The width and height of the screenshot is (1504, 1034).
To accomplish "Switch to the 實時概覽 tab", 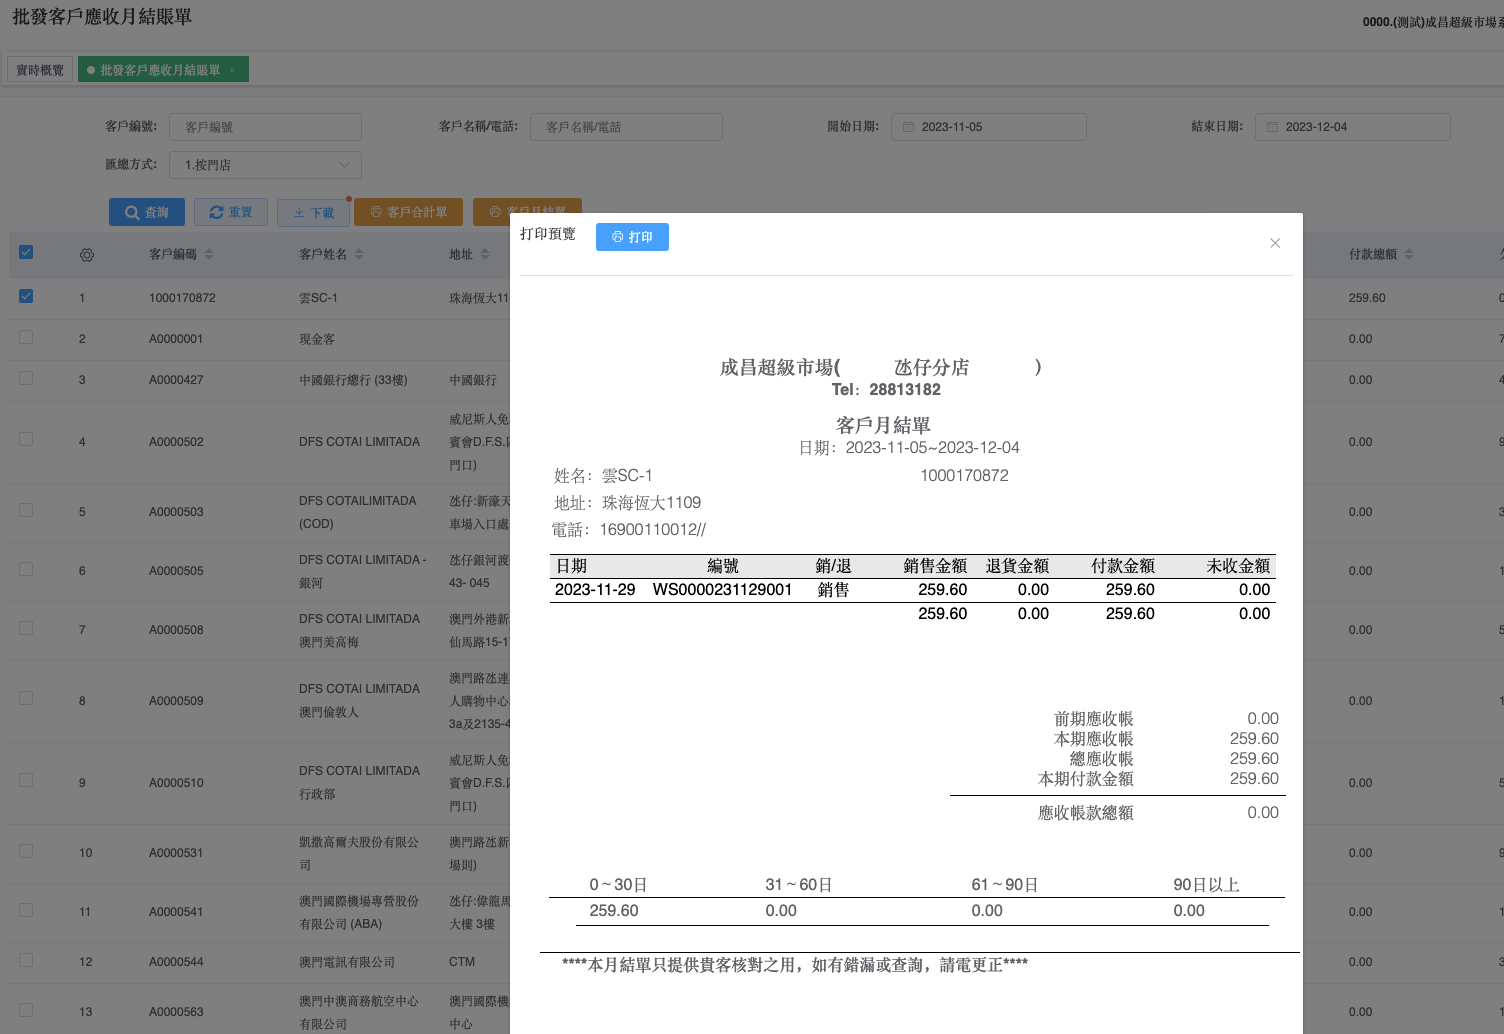I will (x=40, y=70).
